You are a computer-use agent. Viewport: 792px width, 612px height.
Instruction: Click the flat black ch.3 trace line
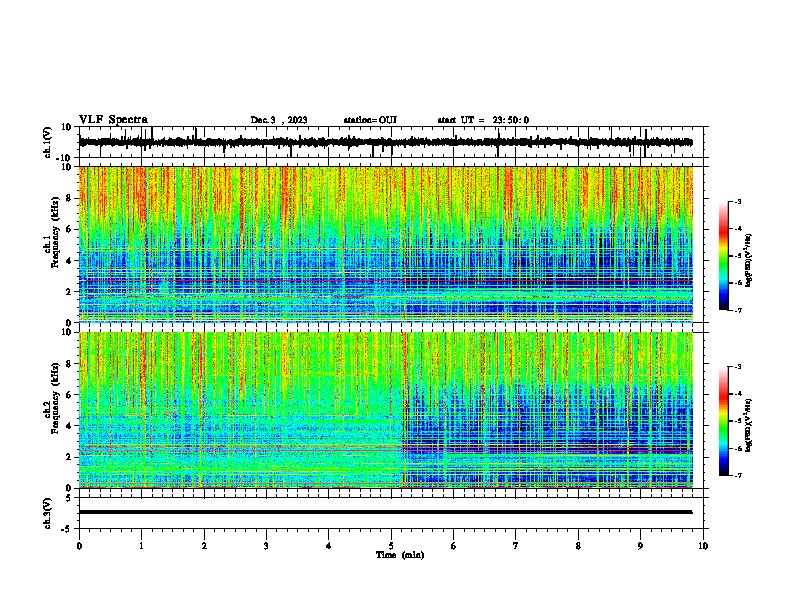pos(386,512)
